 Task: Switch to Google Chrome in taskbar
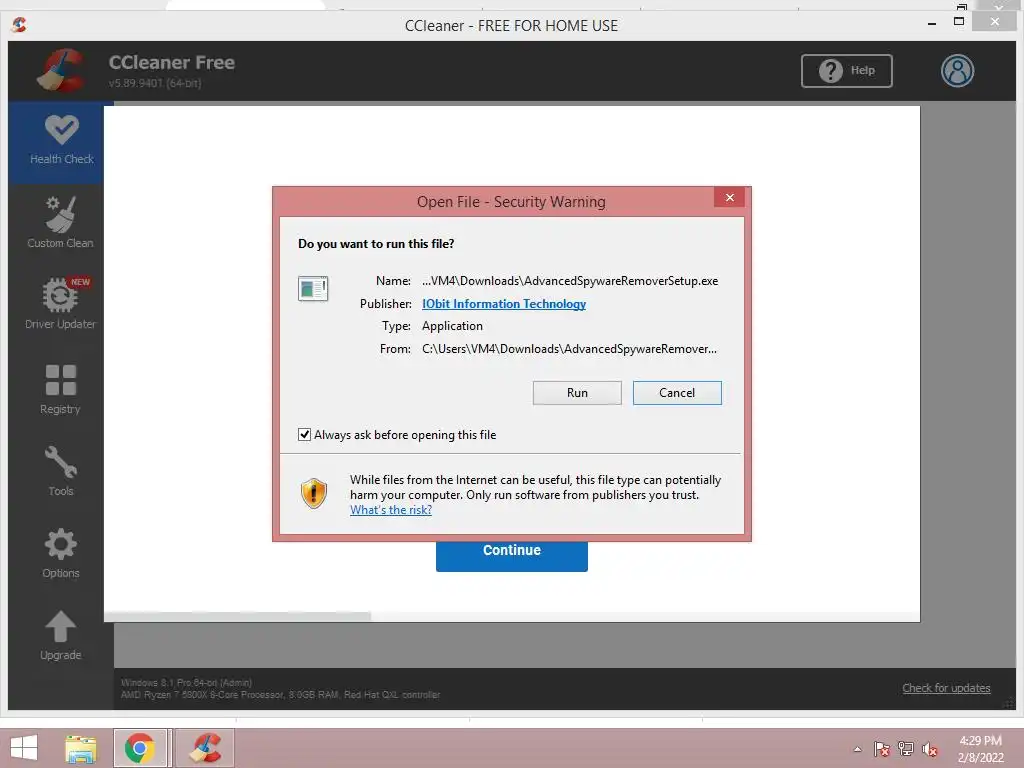coord(140,748)
